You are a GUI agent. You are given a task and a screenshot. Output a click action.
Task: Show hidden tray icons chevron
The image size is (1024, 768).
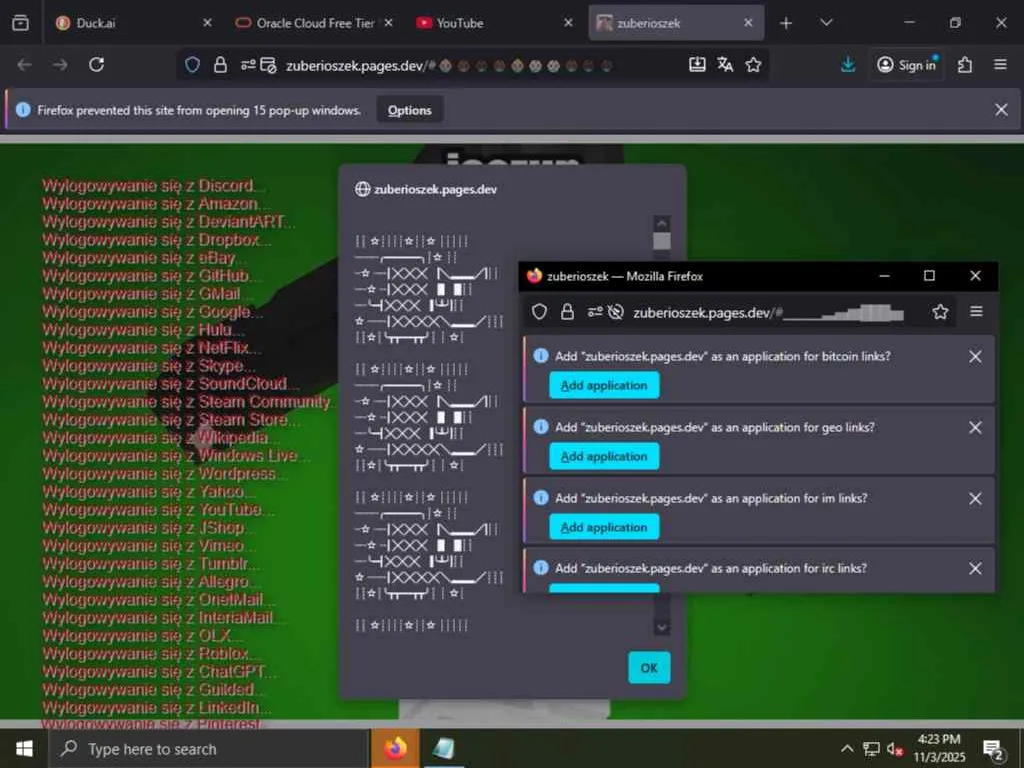[847, 748]
